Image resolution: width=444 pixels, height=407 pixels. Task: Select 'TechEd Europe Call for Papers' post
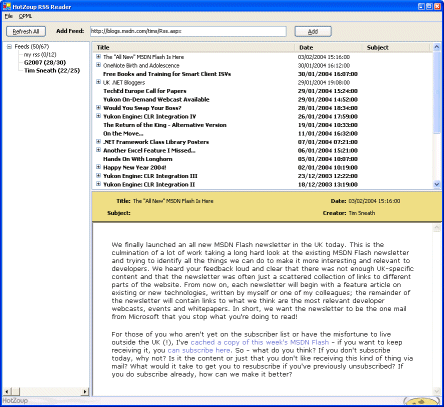click(145, 91)
